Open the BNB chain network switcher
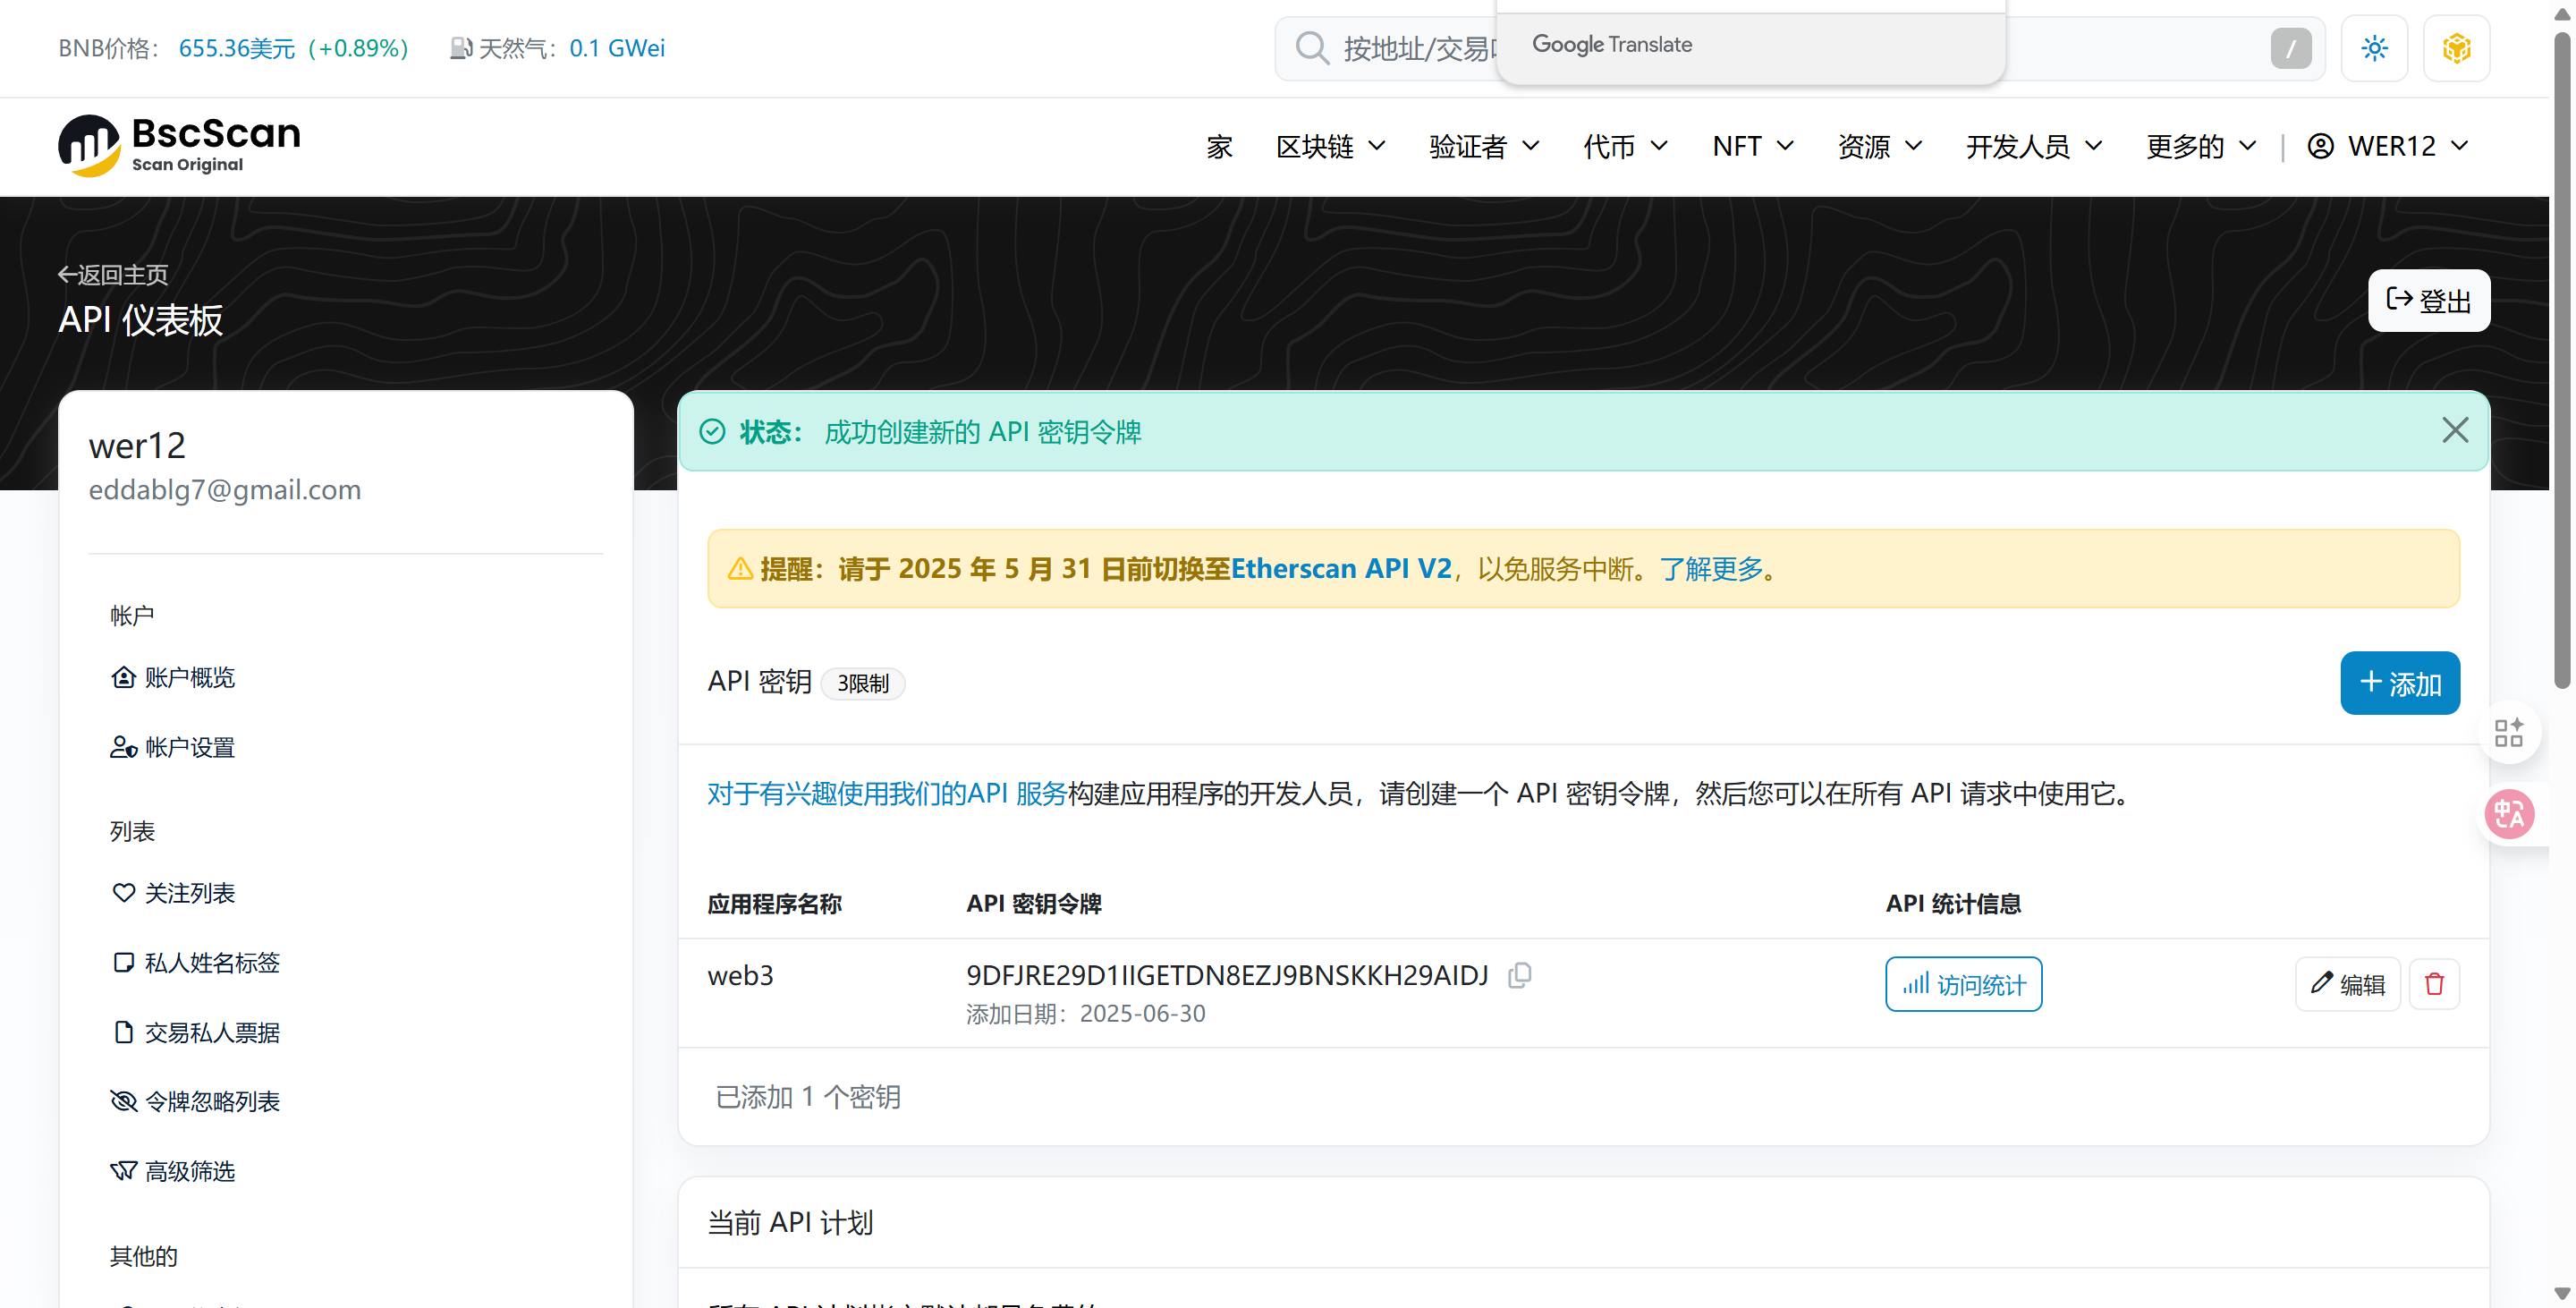 [x=2457, y=47]
